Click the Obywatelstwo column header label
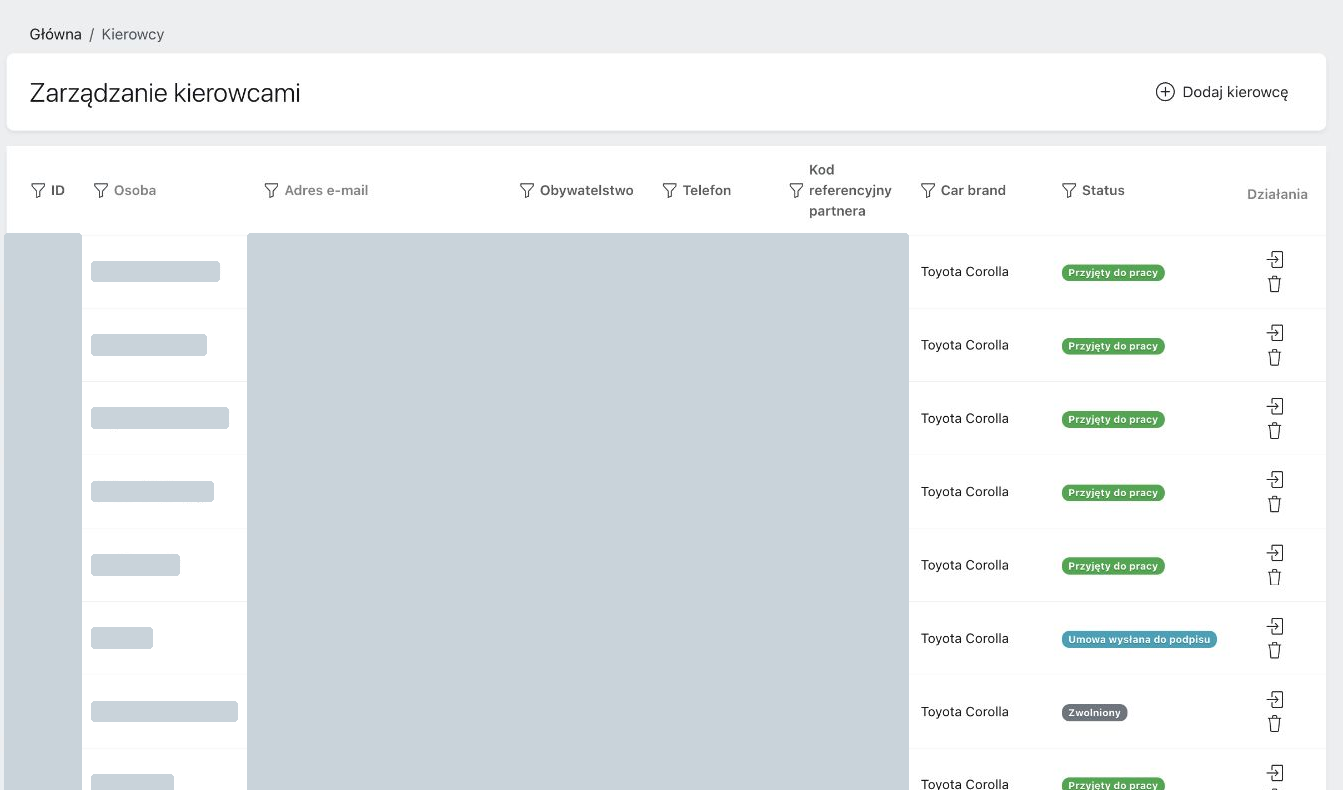The height and width of the screenshot is (790, 1343). point(587,190)
